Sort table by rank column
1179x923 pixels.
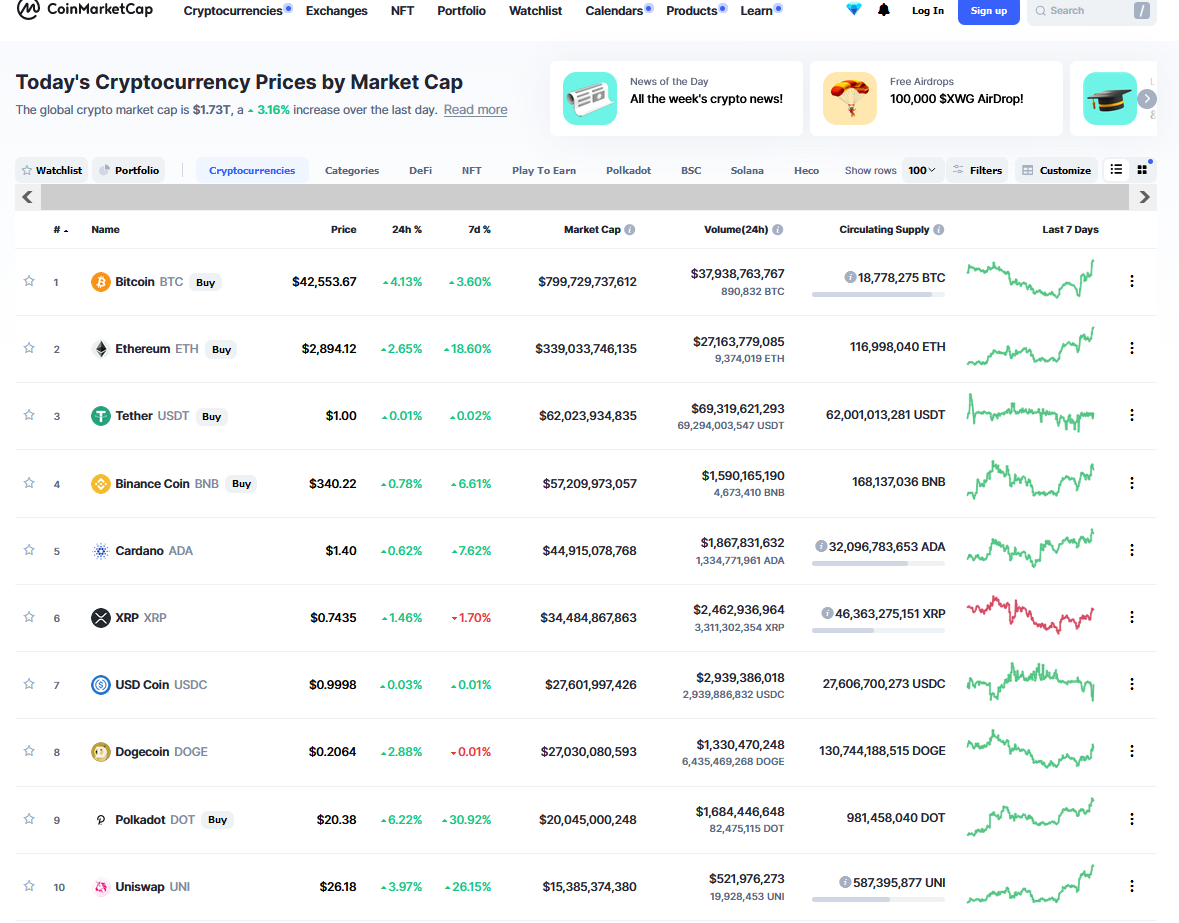(x=60, y=230)
